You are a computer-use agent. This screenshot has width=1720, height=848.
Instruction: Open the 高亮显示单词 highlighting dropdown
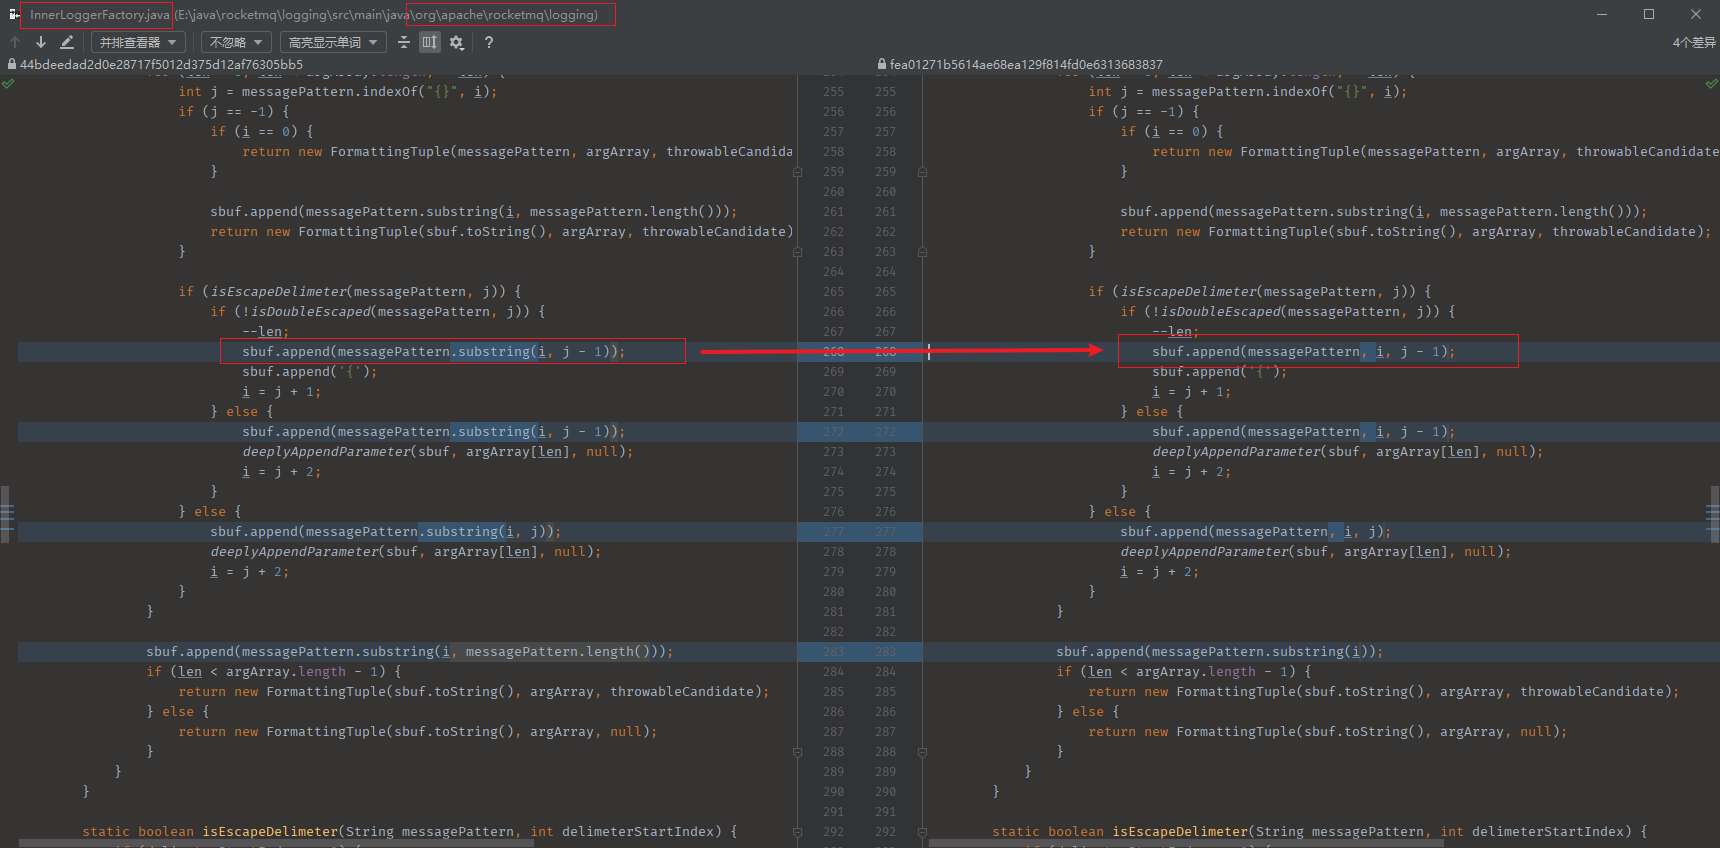point(333,42)
